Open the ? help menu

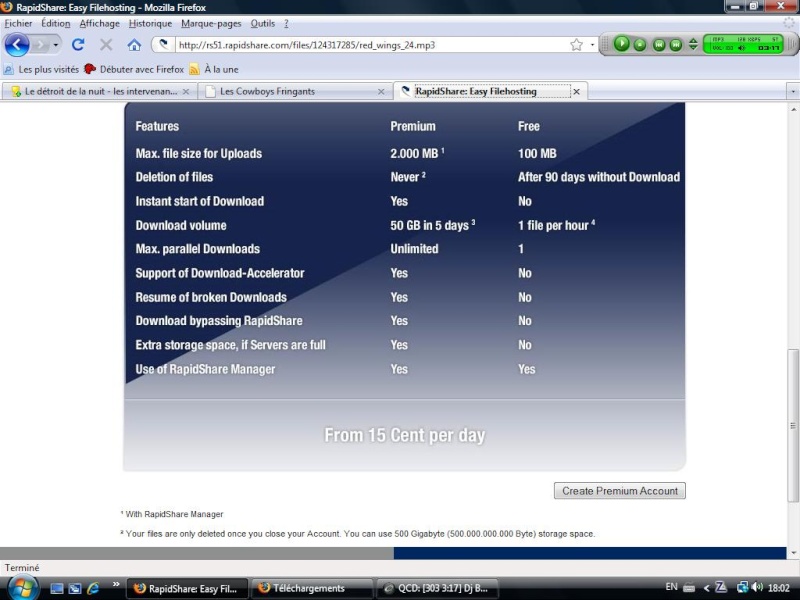click(x=286, y=23)
